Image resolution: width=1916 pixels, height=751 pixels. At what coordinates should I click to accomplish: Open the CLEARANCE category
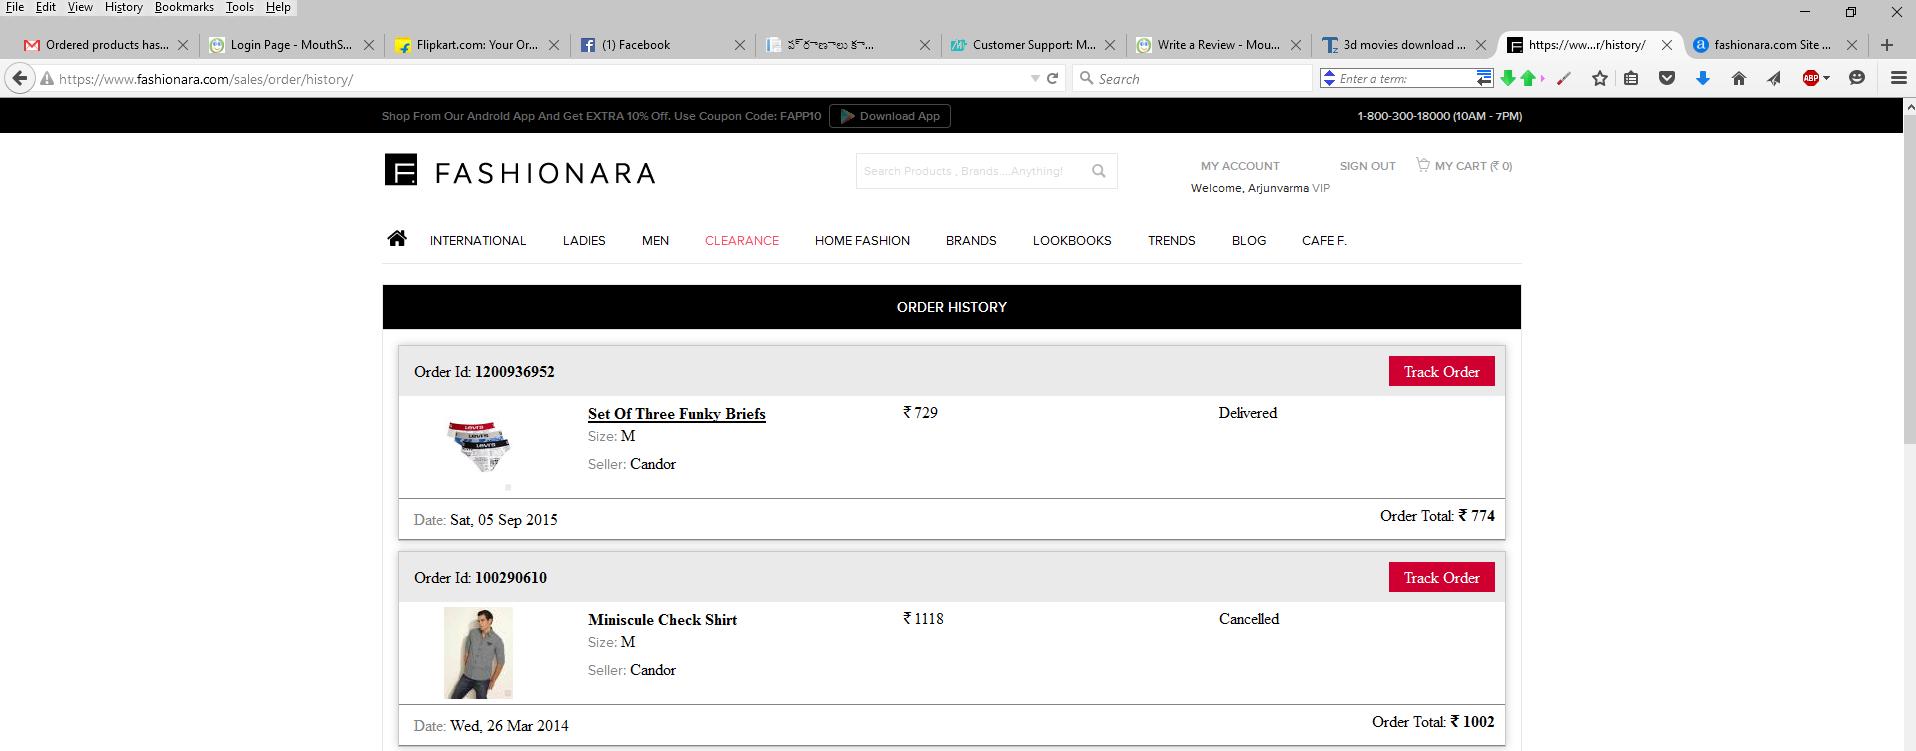pyautogui.click(x=741, y=241)
